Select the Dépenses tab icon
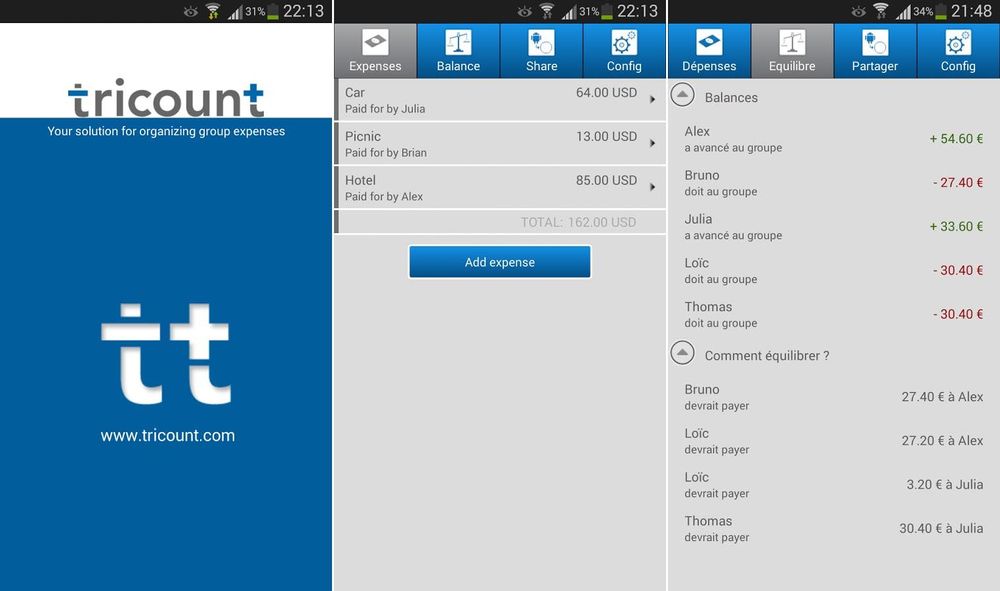This screenshot has height=591, width=1000. point(709,43)
